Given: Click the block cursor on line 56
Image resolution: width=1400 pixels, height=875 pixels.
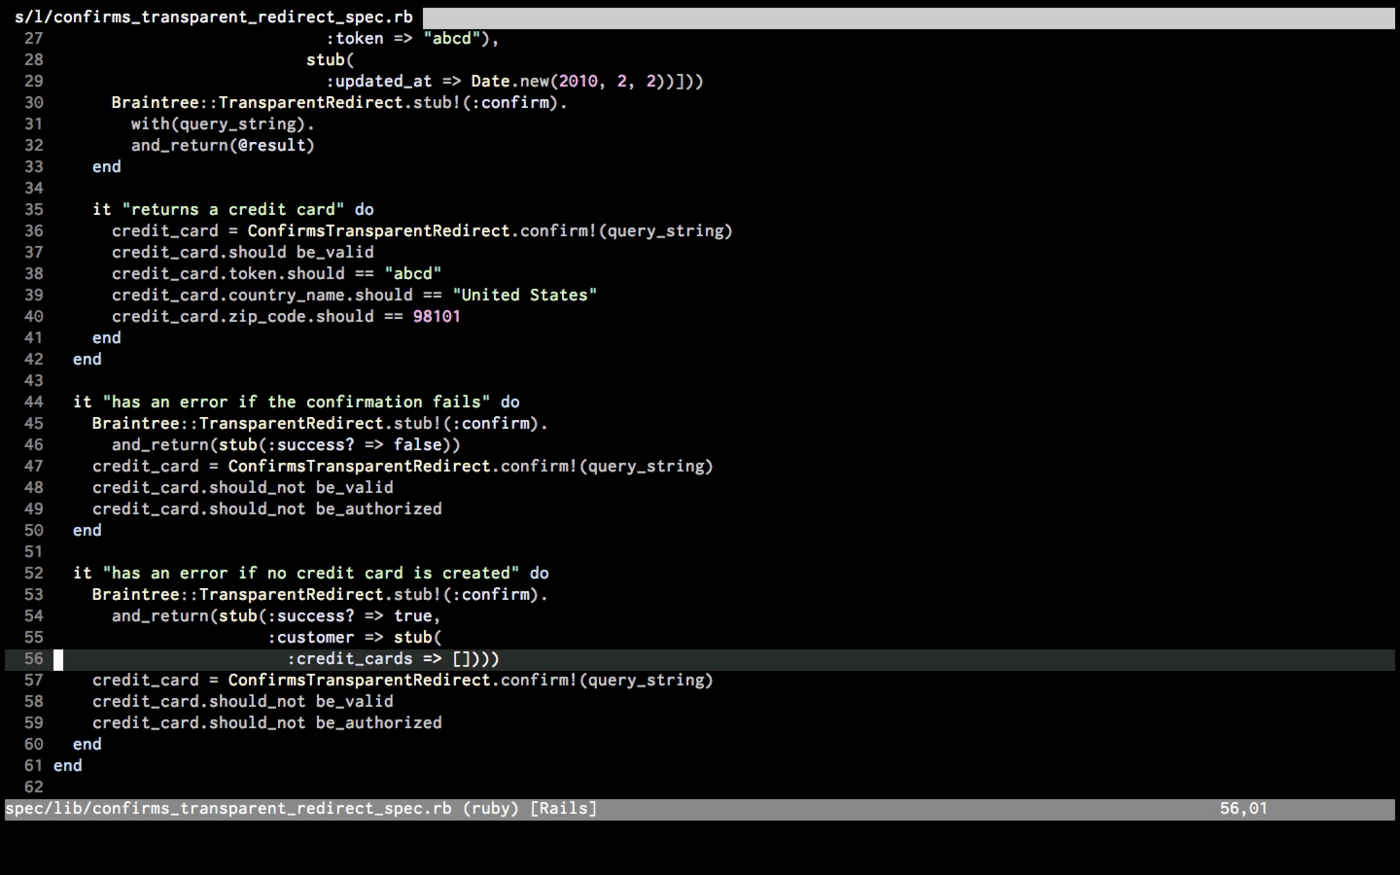Looking at the screenshot, I should point(58,659).
